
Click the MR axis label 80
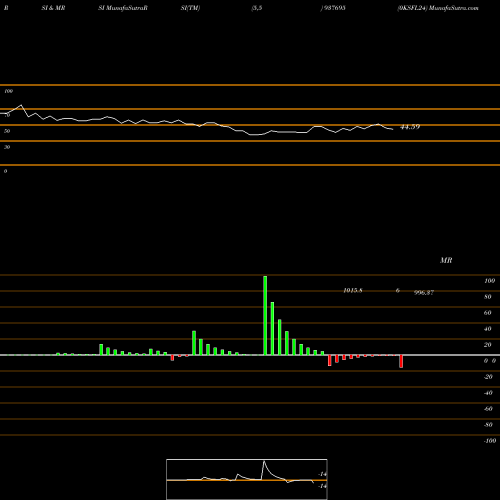point(488,297)
